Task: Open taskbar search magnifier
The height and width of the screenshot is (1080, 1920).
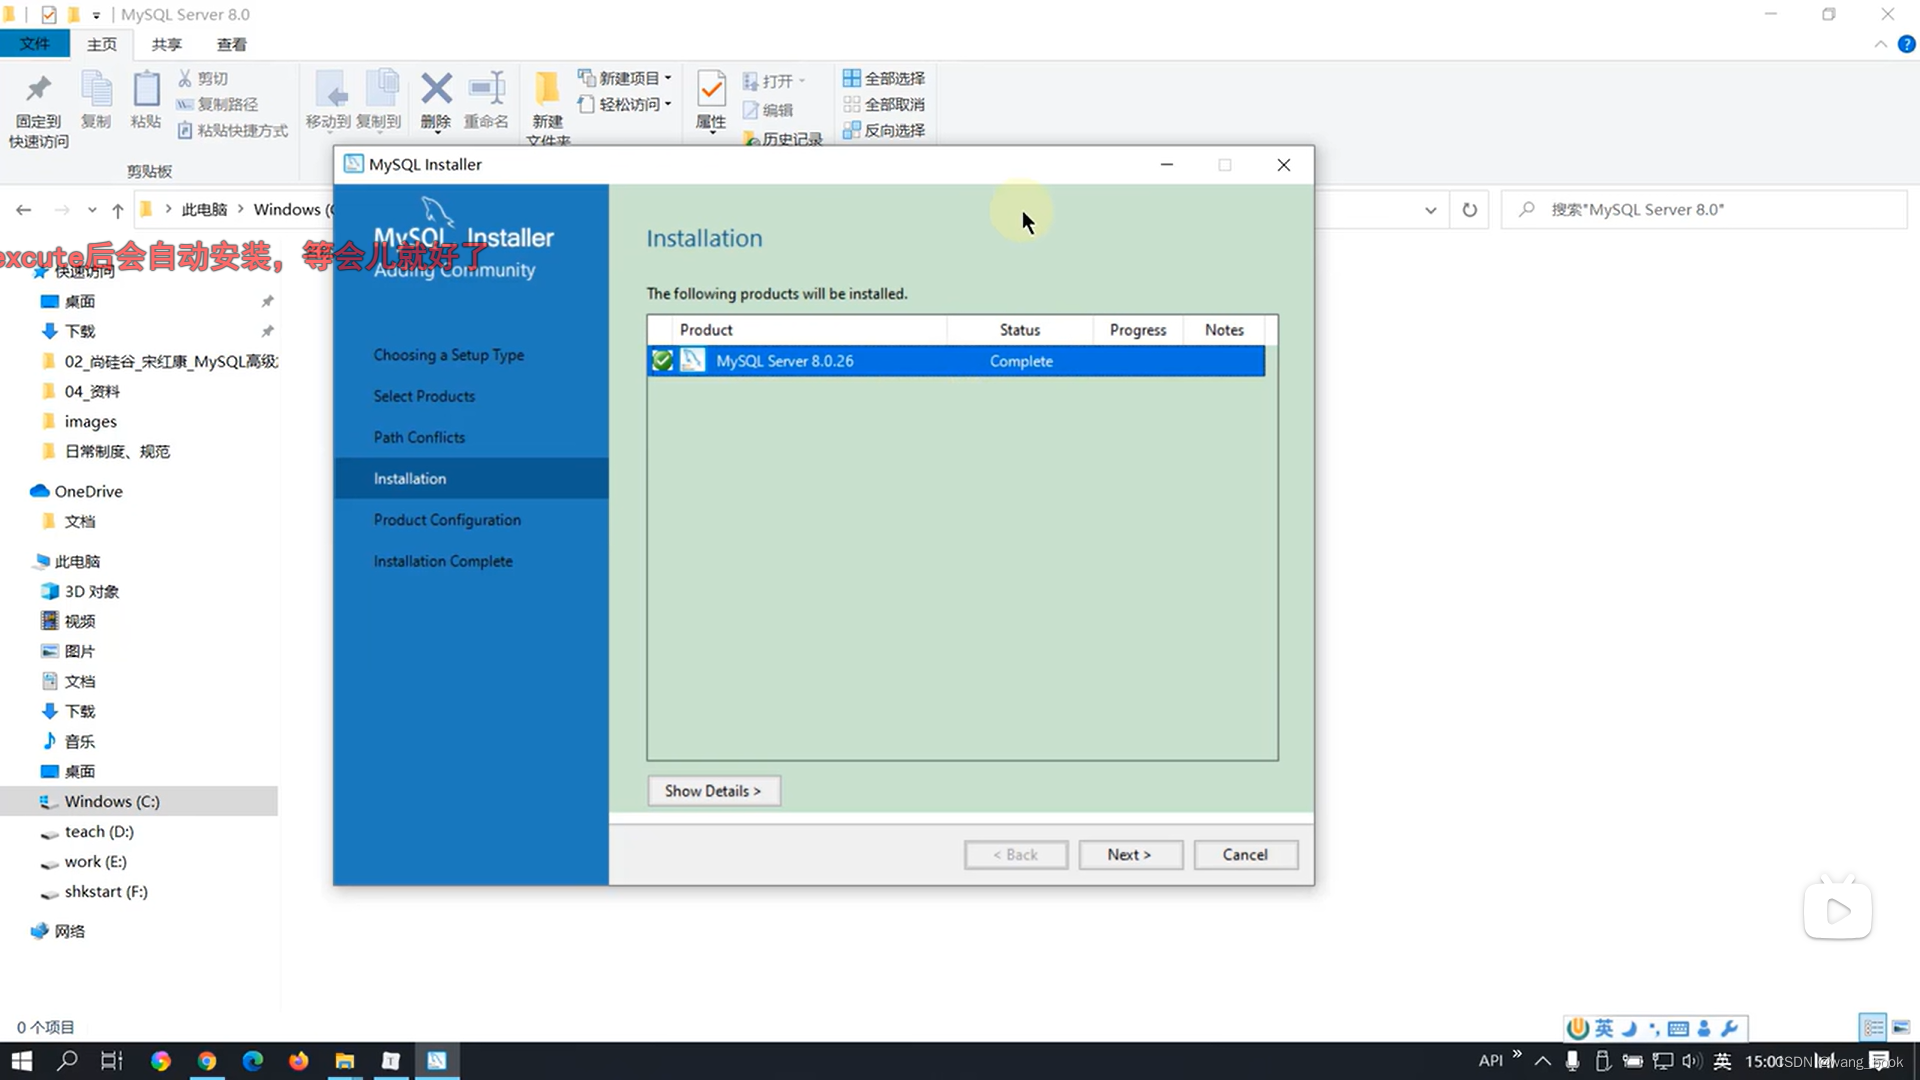Action: pos(67,1061)
